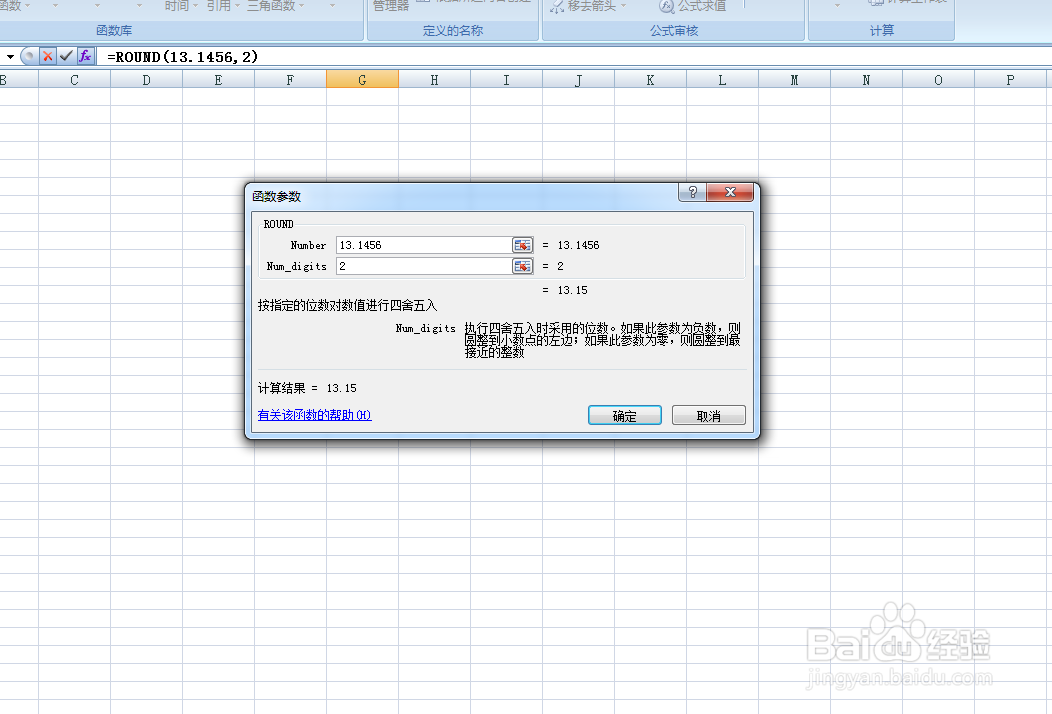This screenshot has height=714, width=1052.
Task: Click the Num_digits label beside the input
Action: pyautogui.click(x=297, y=266)
